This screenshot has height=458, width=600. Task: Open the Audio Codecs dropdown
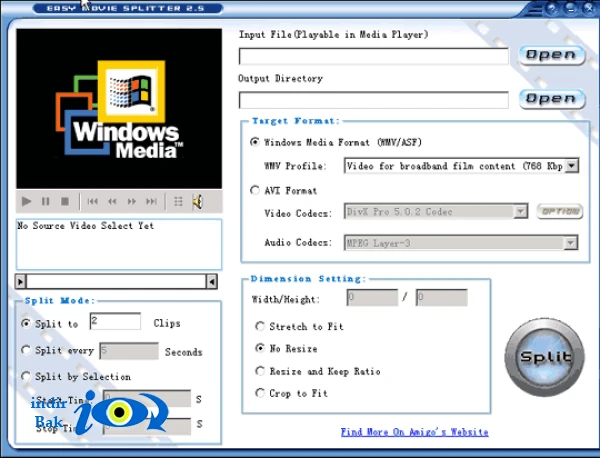(571, 243)
